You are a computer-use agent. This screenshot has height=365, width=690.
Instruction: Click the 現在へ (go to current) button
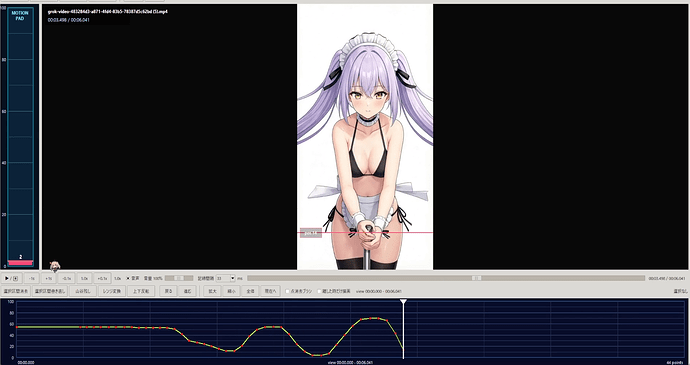tap(270, 291)
